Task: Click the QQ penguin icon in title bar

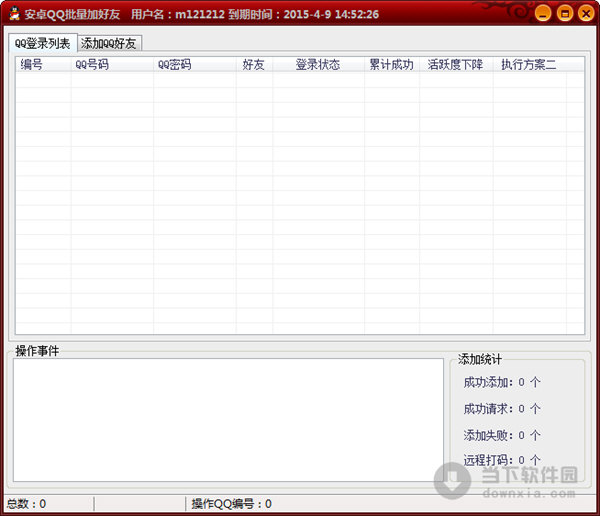Action: (15, 14)
